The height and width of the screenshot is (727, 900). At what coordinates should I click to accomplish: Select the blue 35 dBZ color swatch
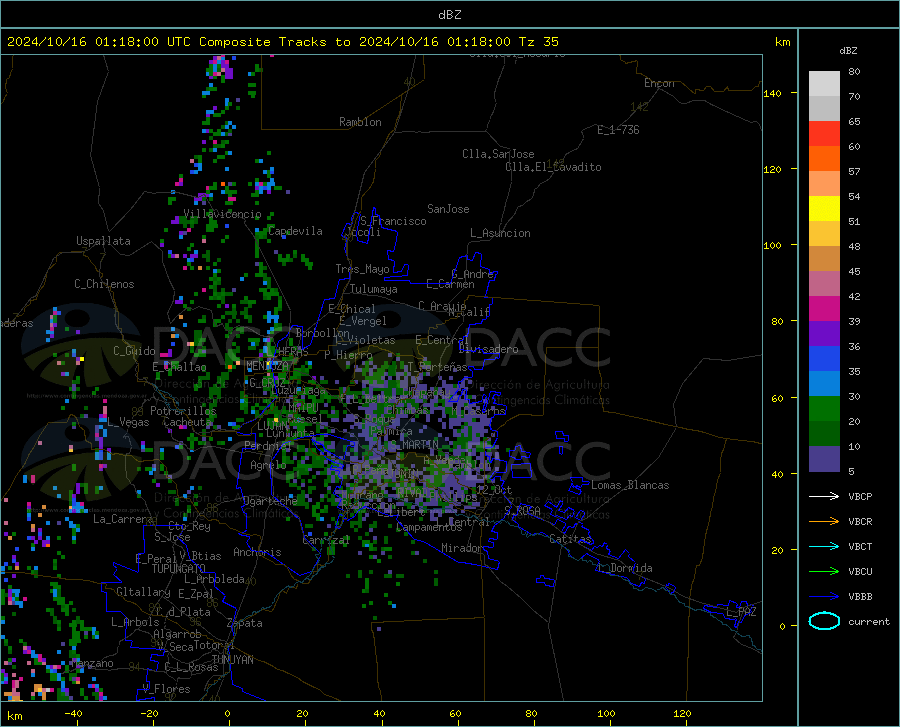point(824,359)
